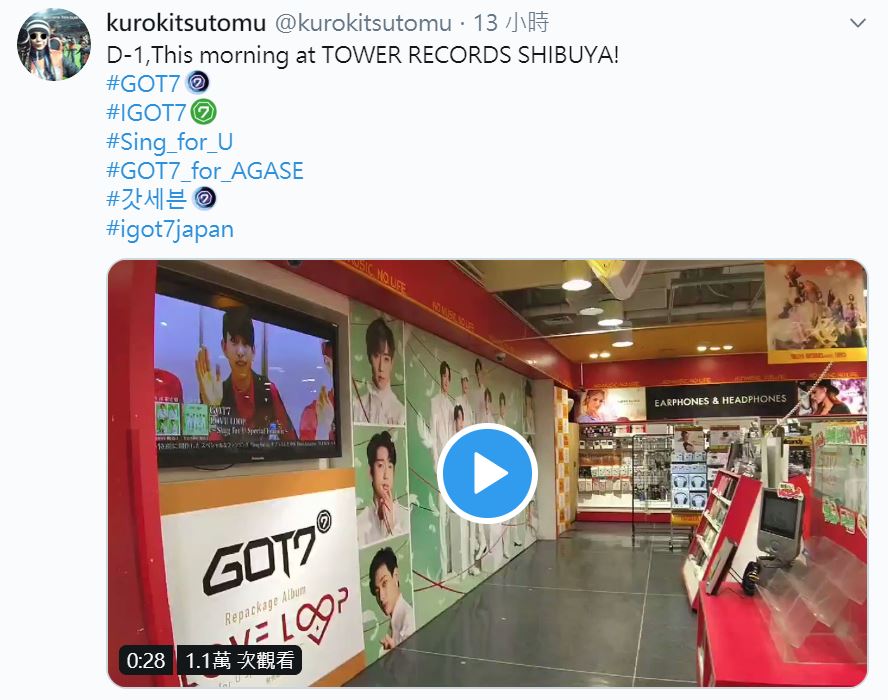
Task: Click the green IGOT7 emoji icon
Action: pyautogui.click(x=203, y=112)
